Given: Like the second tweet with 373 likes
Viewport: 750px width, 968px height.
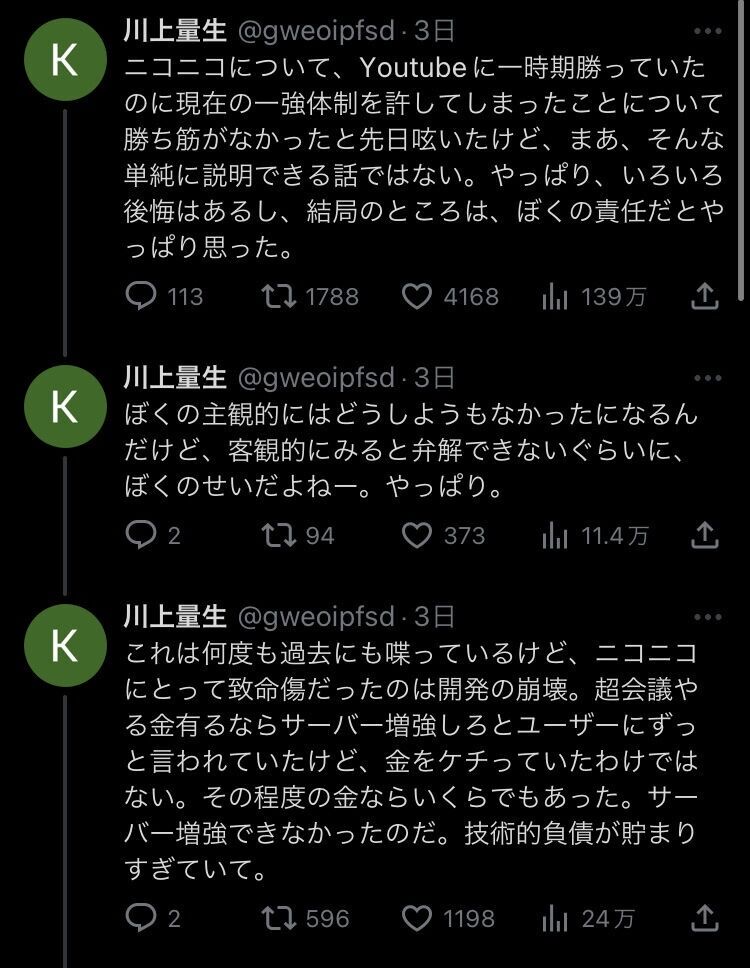Looking at the screenshot, I should point(416,535).
